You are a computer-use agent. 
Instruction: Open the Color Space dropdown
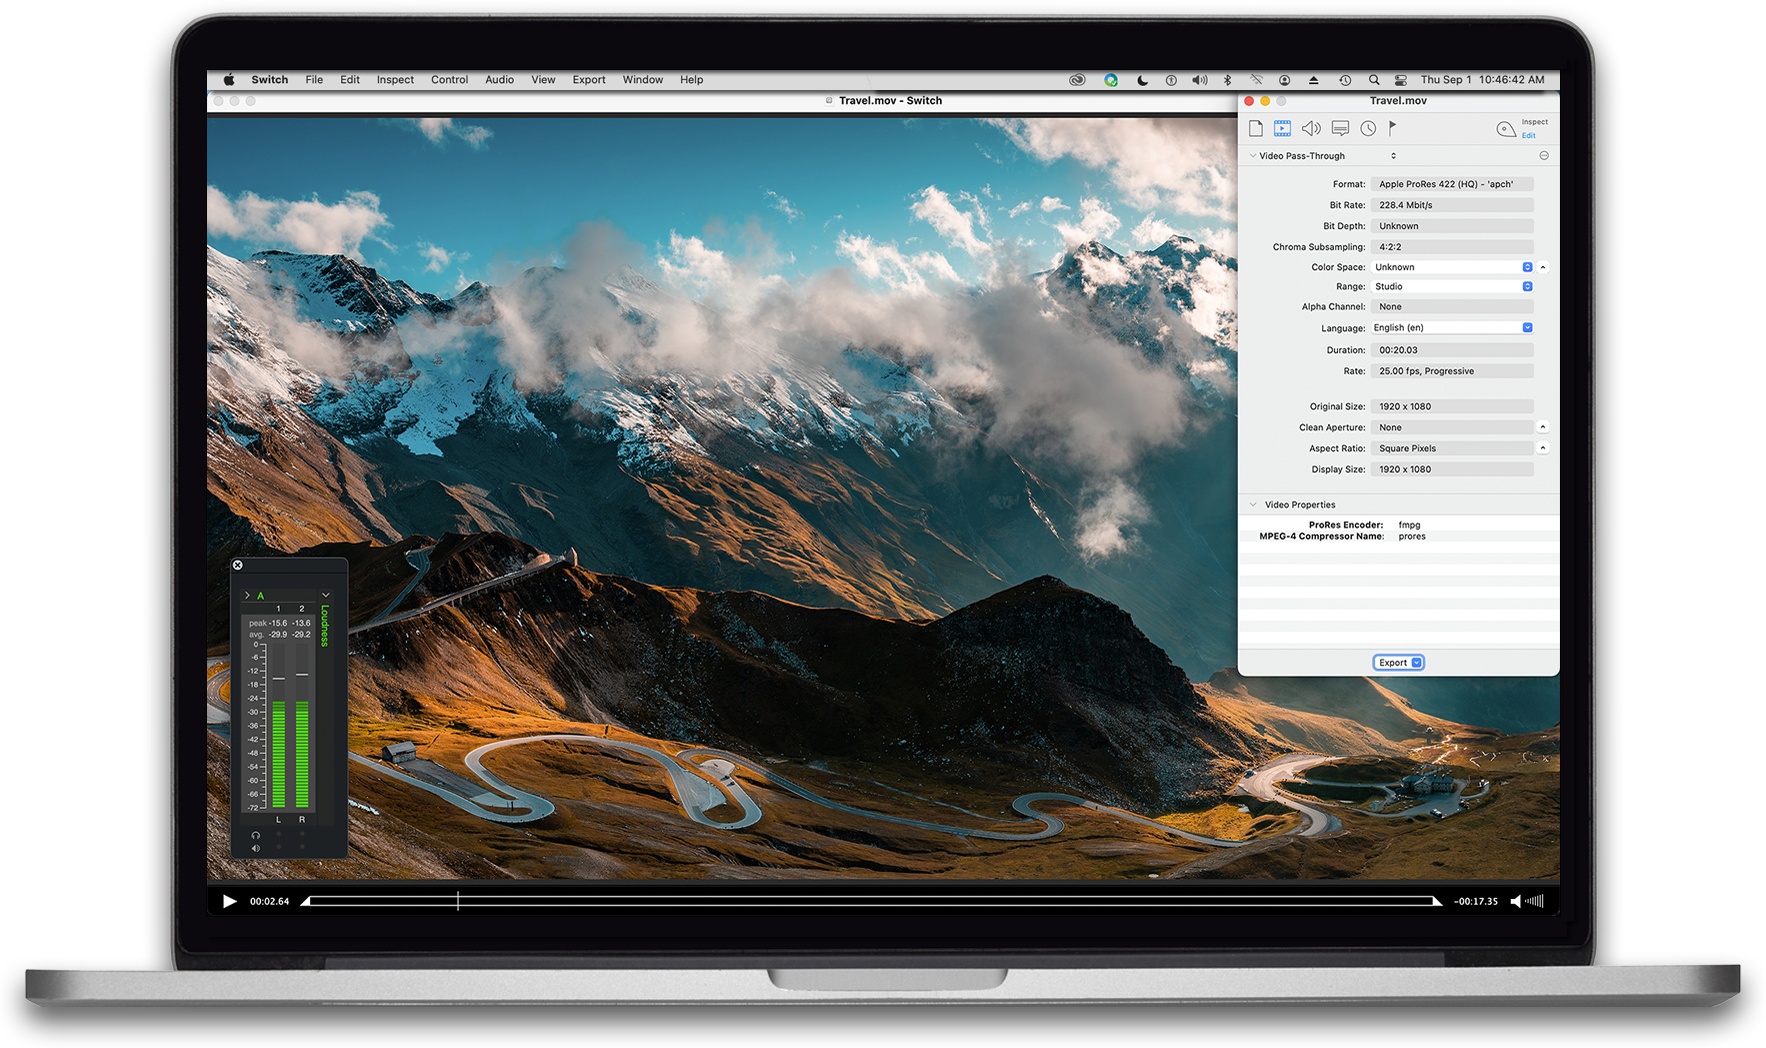tap(1452, 267)
